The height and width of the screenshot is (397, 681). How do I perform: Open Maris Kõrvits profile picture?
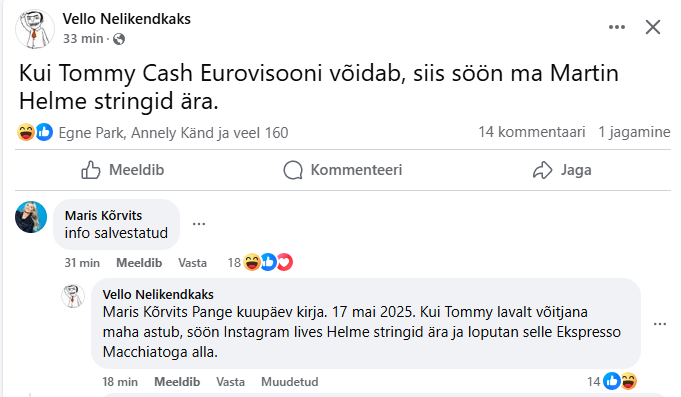[31, 217]
